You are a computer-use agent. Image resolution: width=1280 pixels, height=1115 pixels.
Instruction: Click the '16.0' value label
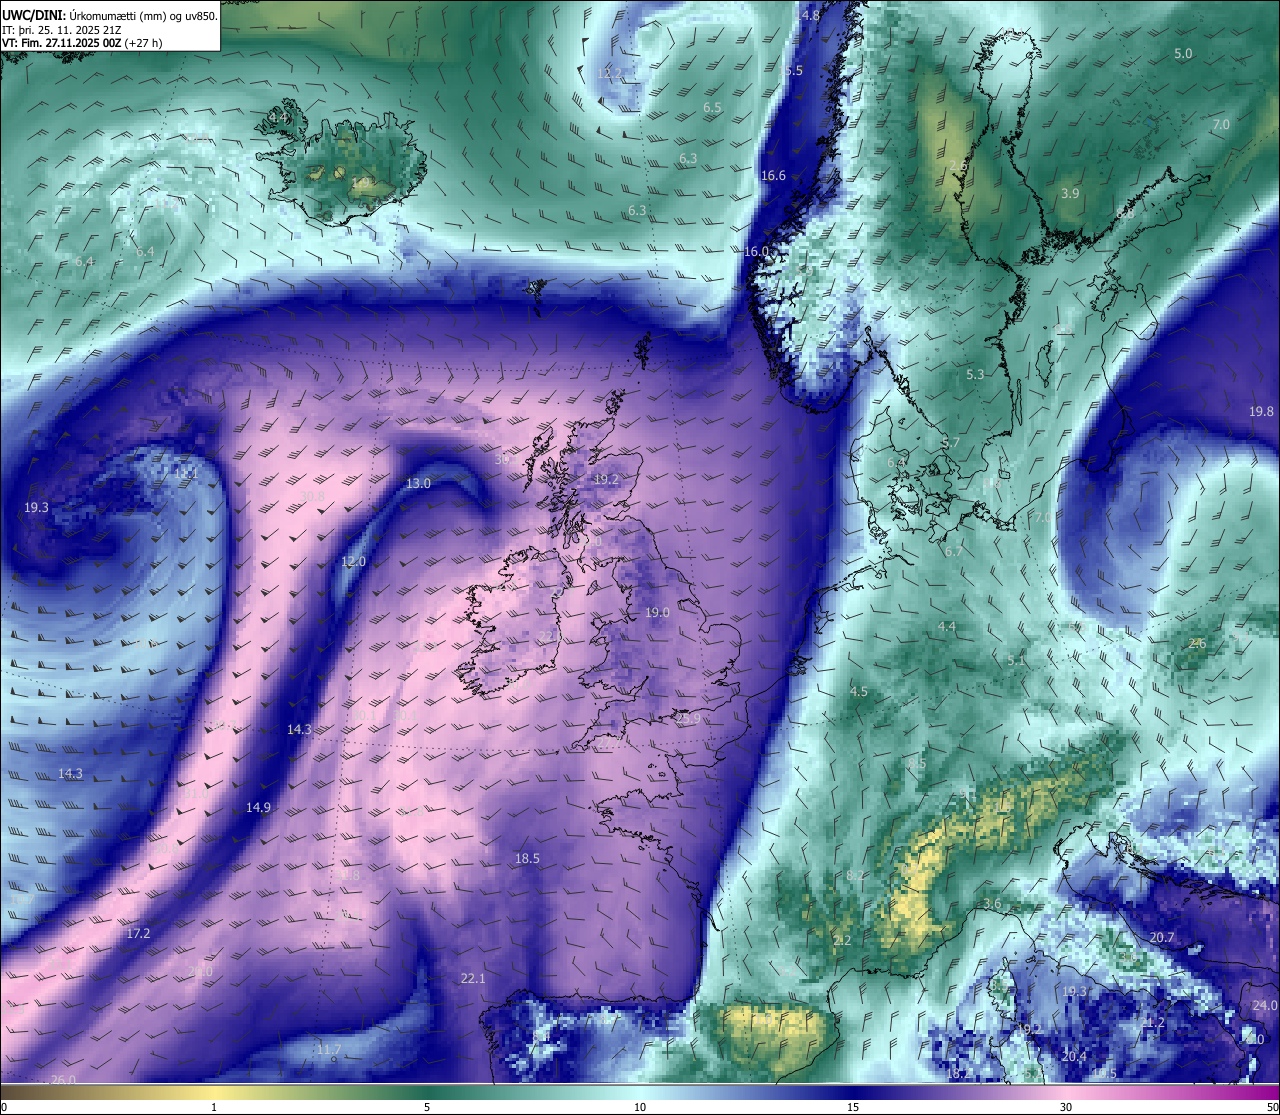point(756,251)
